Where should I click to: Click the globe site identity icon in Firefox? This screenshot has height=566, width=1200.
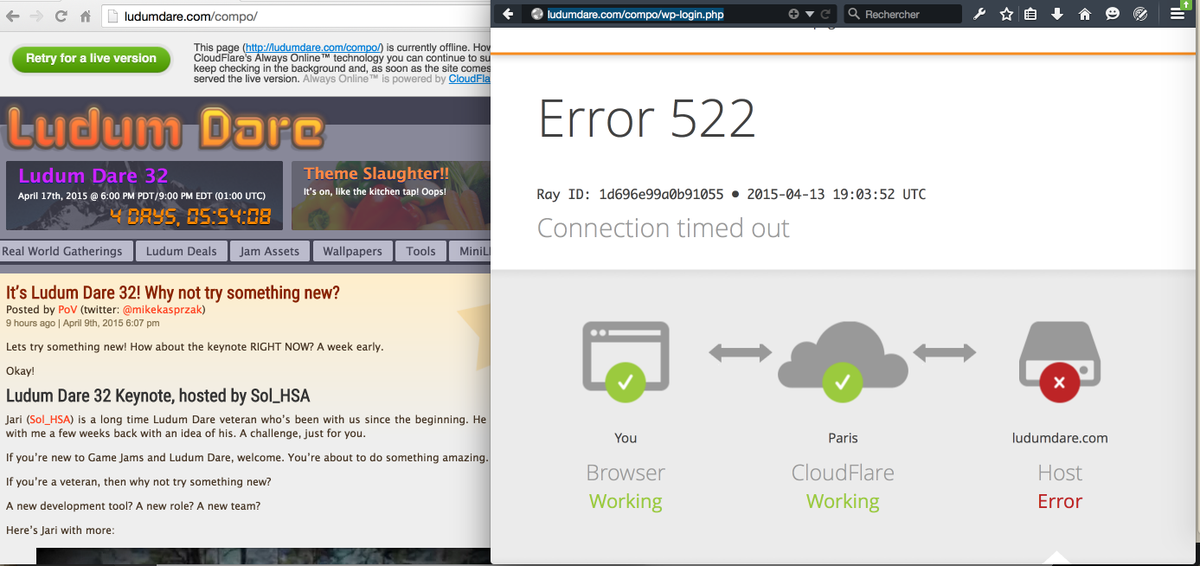coord(537,14)
